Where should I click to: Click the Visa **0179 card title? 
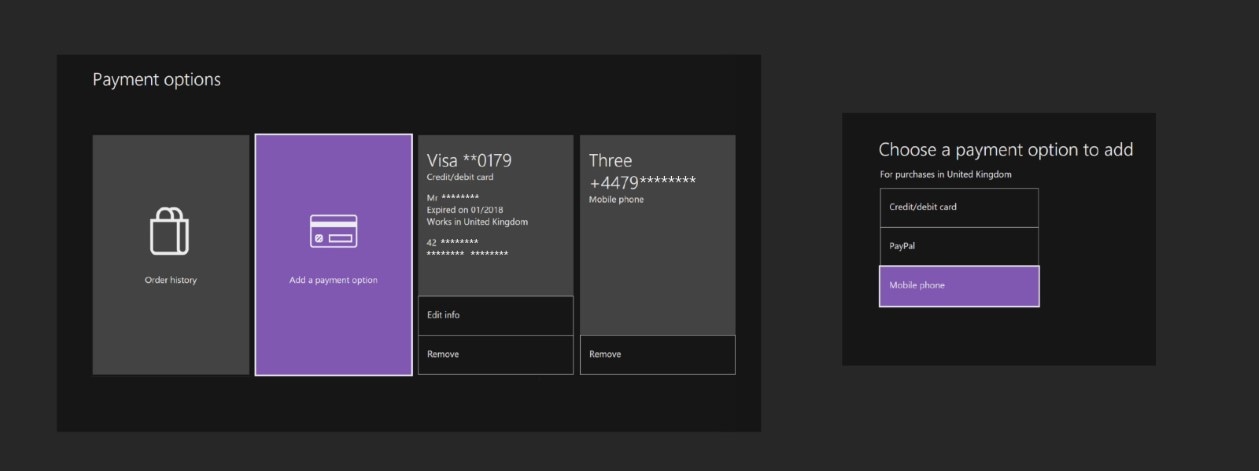pyautogui.click(x=469, y=160)
